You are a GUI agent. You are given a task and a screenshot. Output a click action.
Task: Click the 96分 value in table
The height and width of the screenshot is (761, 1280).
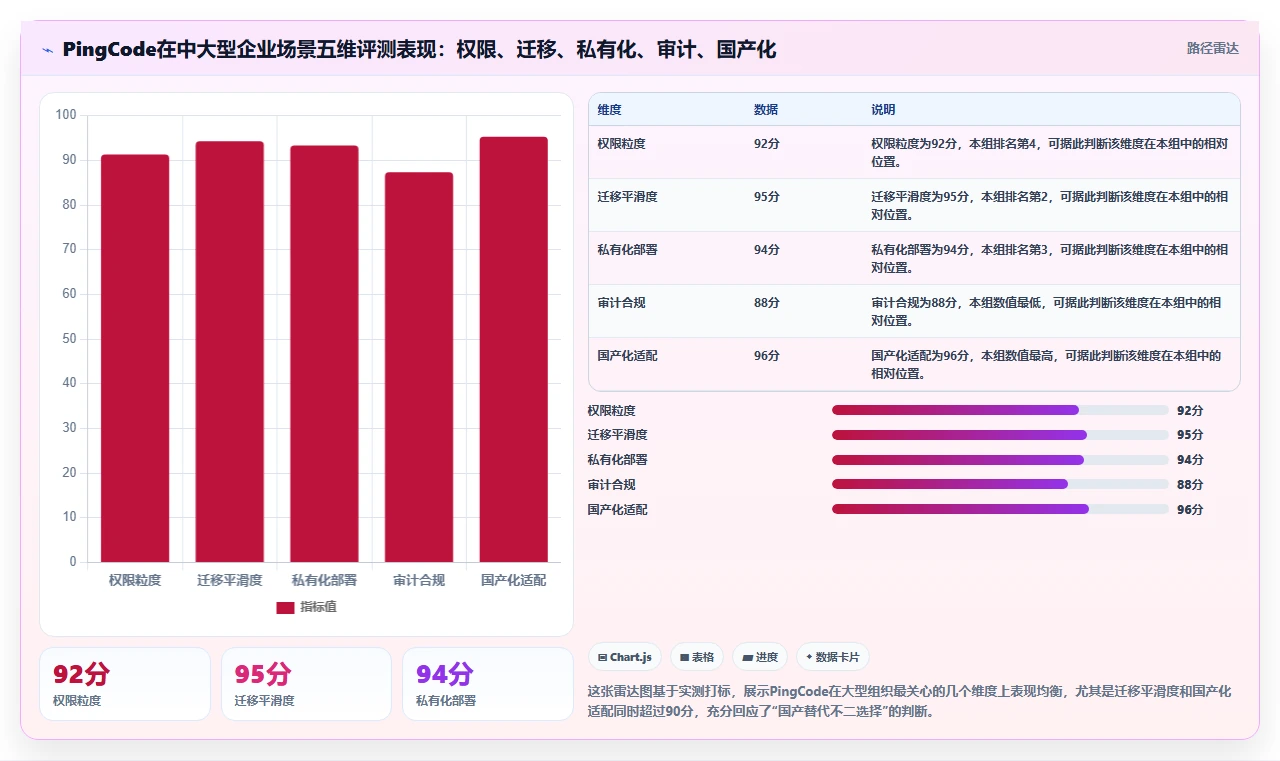click(x=767, y=356)
